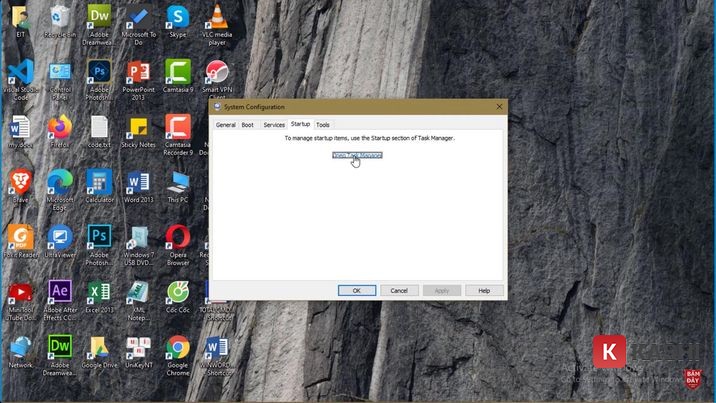Select PowerPoint 2013 shortcut
This screenshot has height=403, width=716.
click(x=138, y=80)
